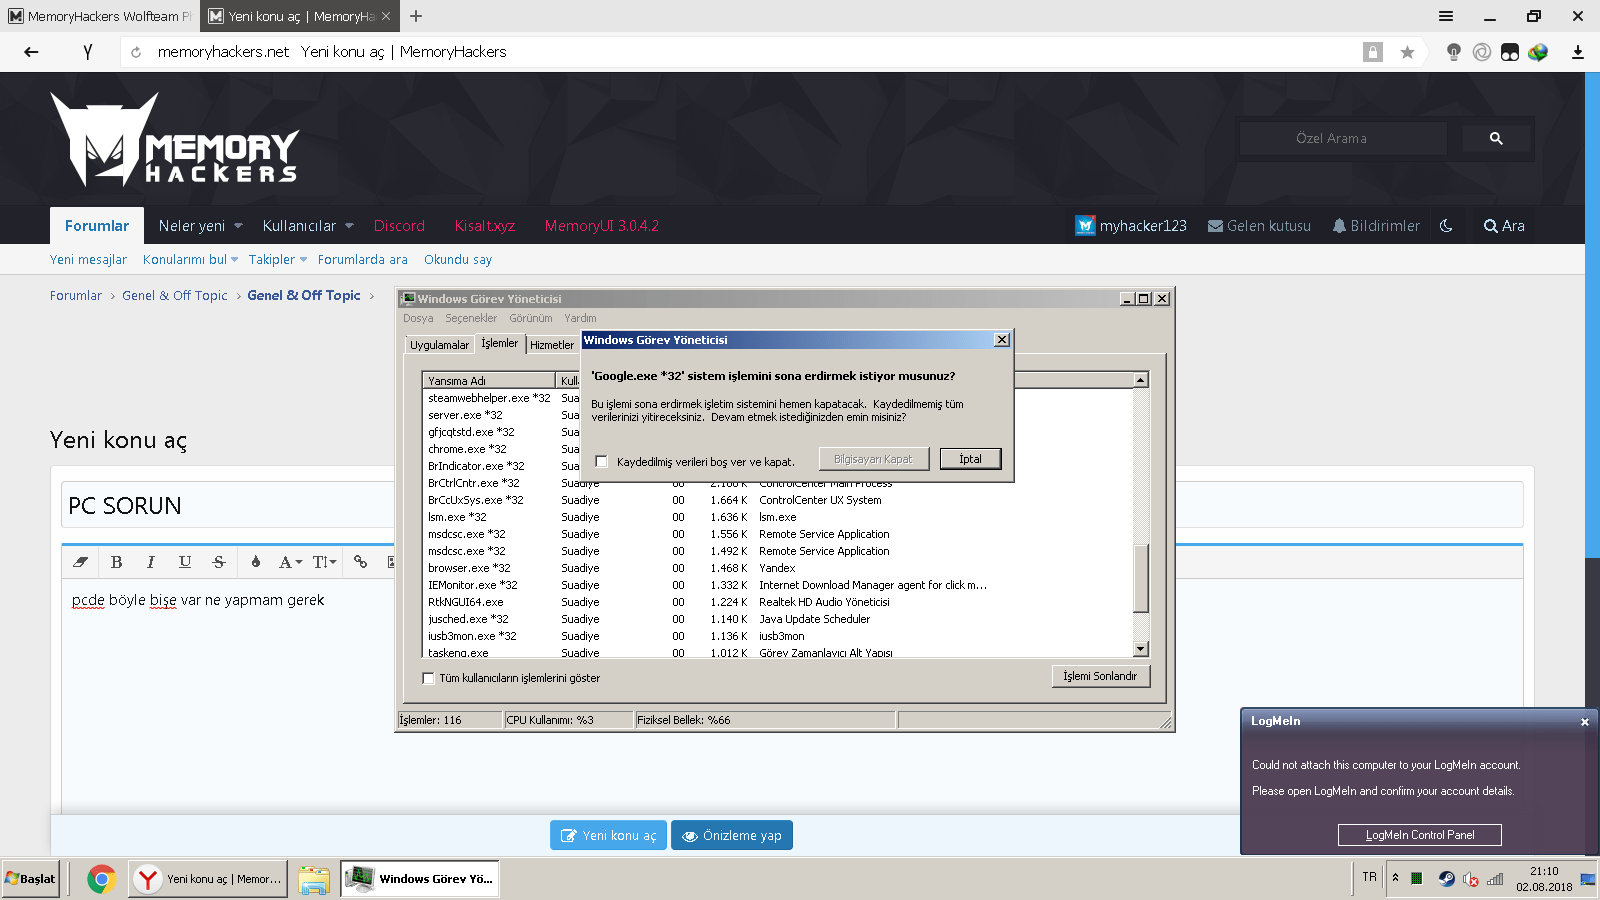
Task: Show hidden tray icons with the chevron
Action: click(x=1395, y=878)
